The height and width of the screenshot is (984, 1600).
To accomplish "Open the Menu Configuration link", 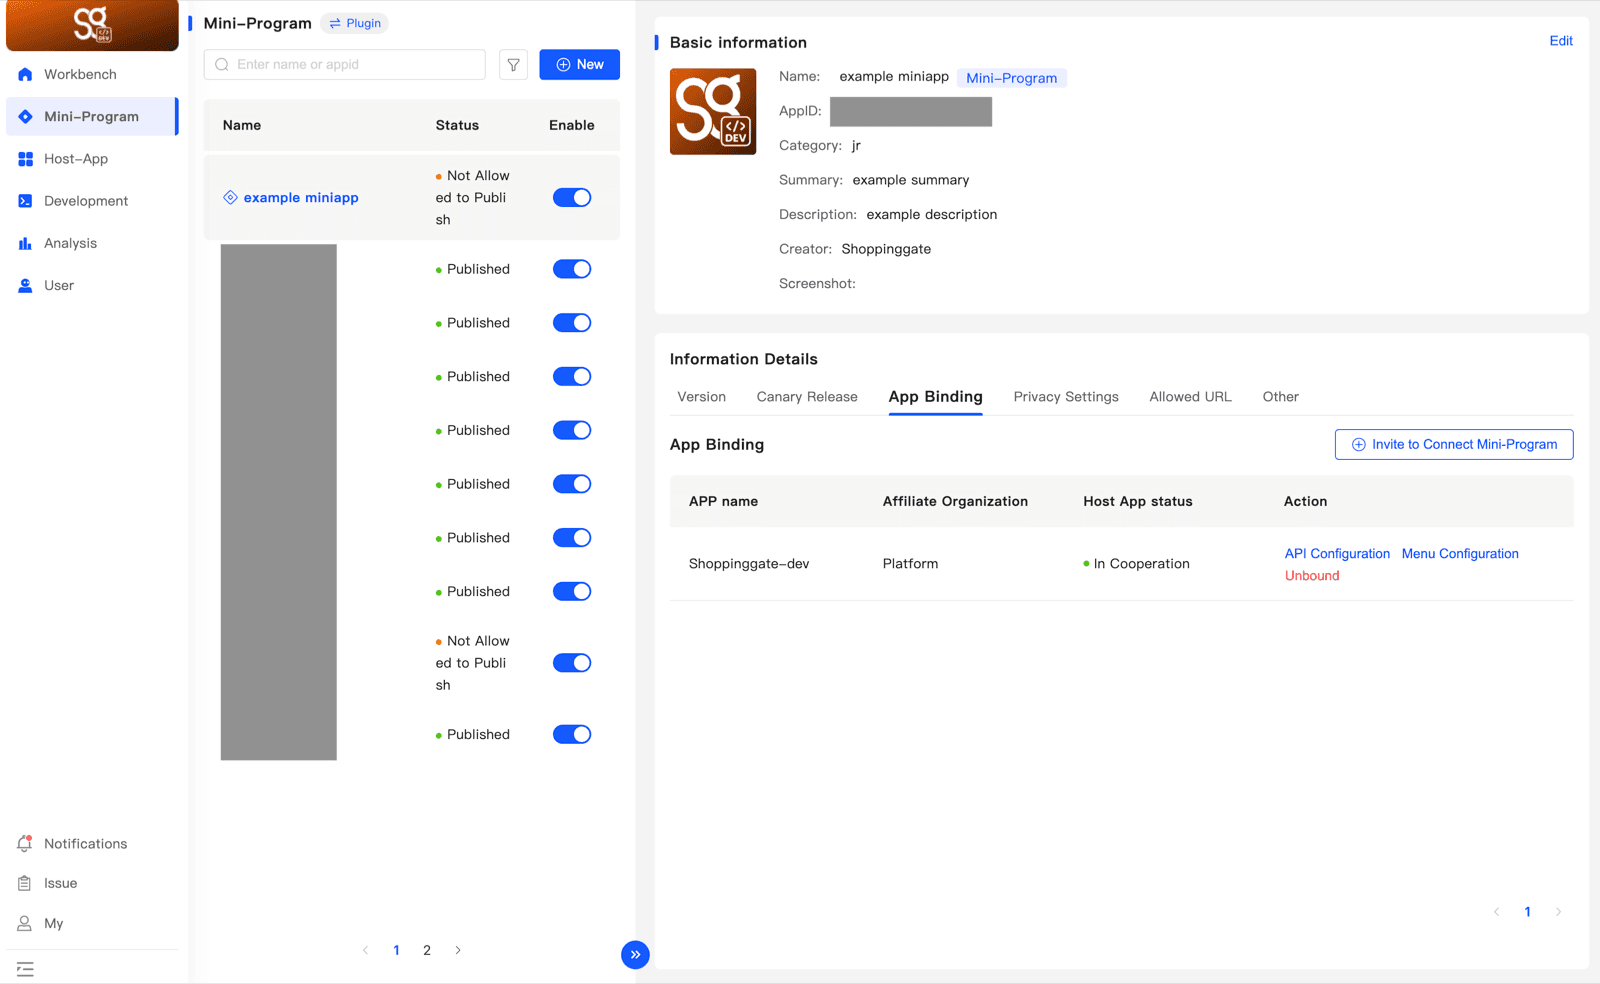I will click(1460, 553).
